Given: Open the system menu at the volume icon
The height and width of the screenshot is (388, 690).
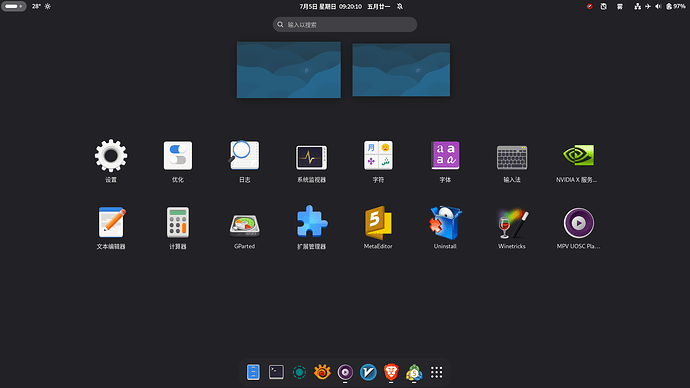Looking at the screenshot, I should click(x=658, y=6).
